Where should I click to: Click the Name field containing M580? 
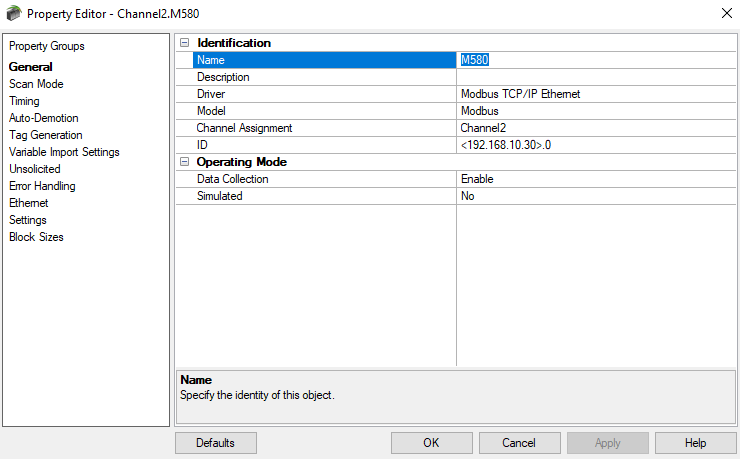click(595, 60)
